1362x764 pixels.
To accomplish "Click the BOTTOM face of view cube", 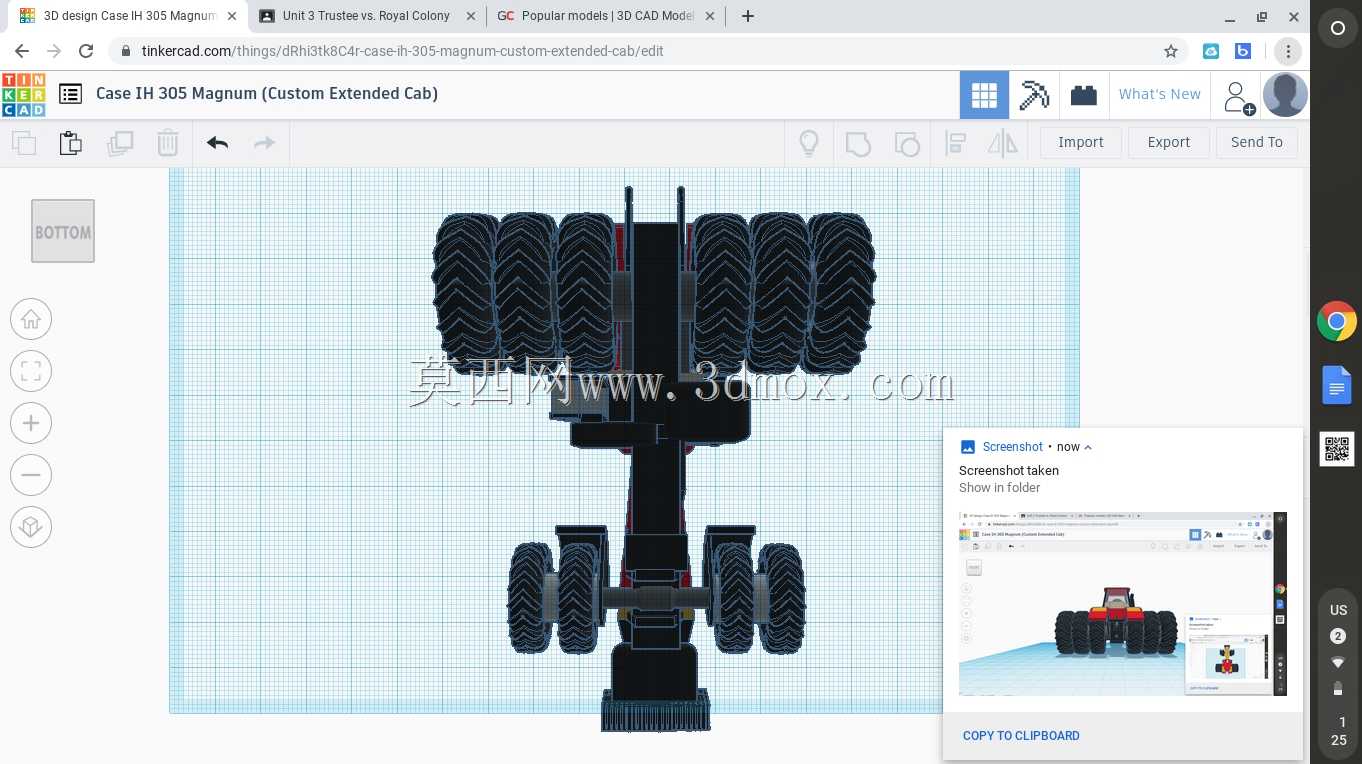I will 63,231.
